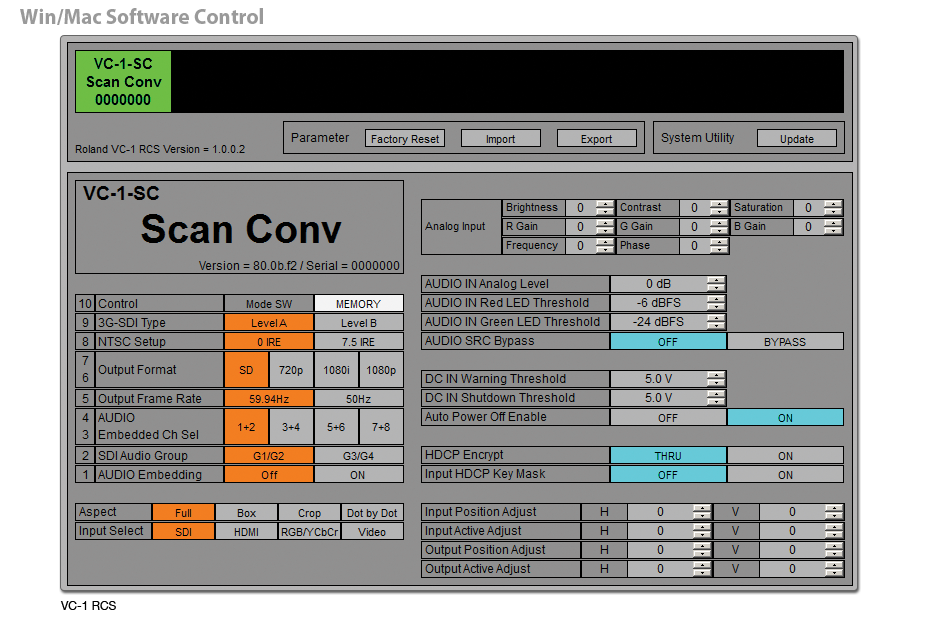Select embedded audio channels 1+2
Screen dimensions: 932x620
tap(246, 427)
